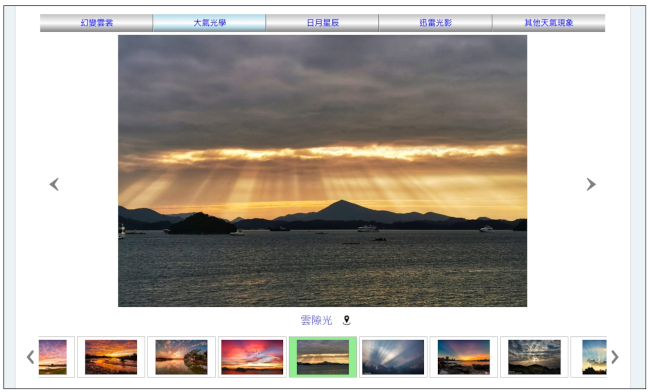This screenshot has width=650, height=392.
Task: Select the red-pink sky with birds thumbnail
Action: click(252, 357)
